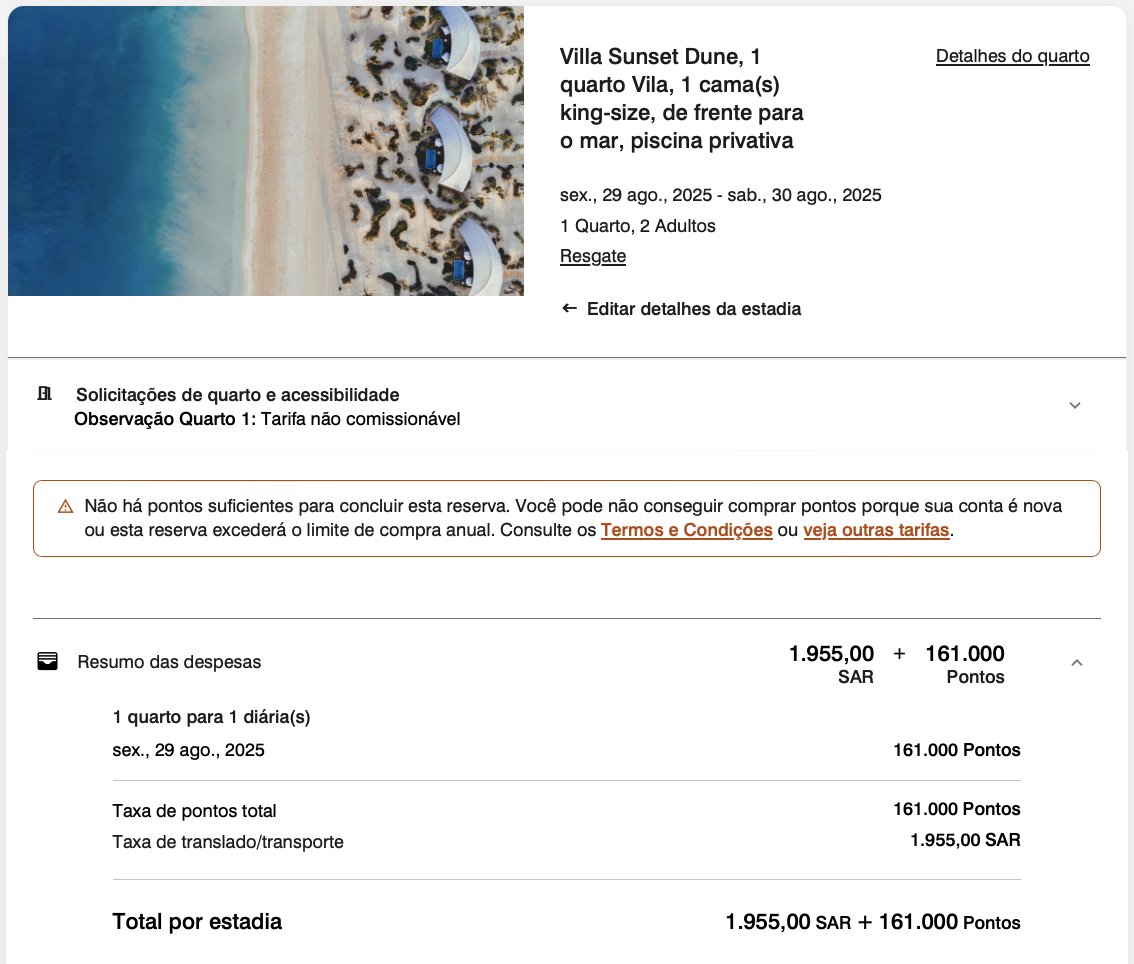Click Editar detalhes da estadia
This screenshot has height=964, width=1134.
pyautogui.click(x=694, y=309)
